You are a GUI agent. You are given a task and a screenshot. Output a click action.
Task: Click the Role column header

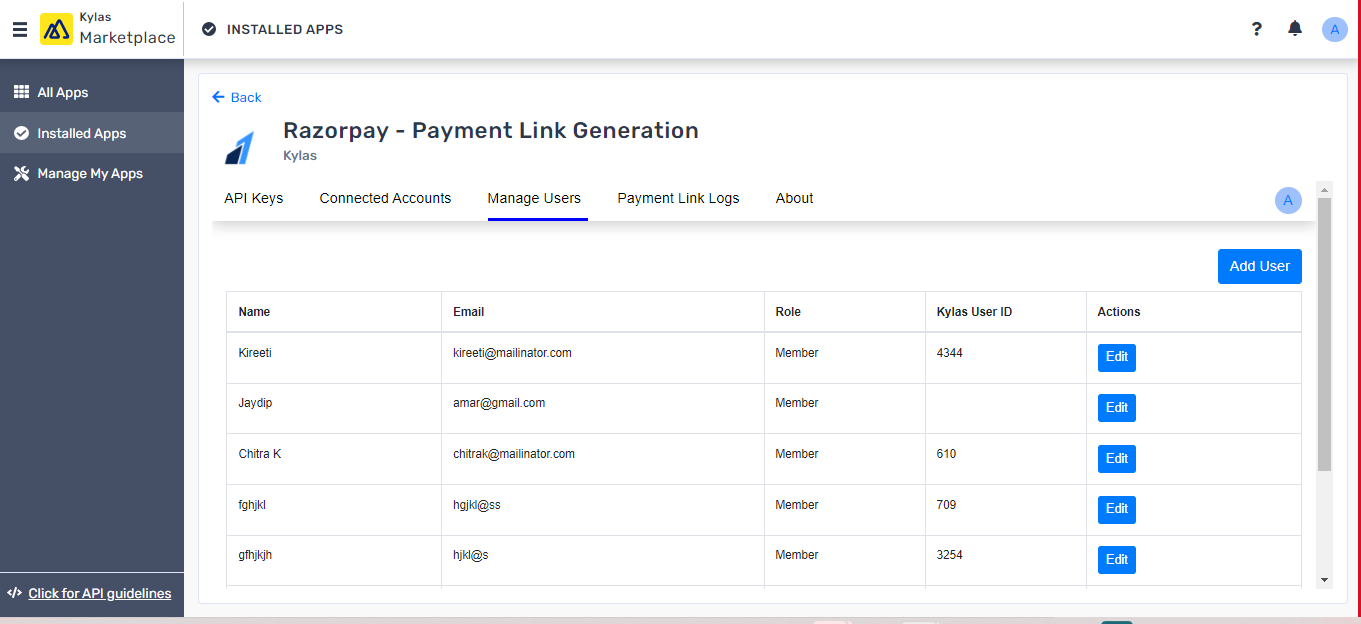click(788, 312)
